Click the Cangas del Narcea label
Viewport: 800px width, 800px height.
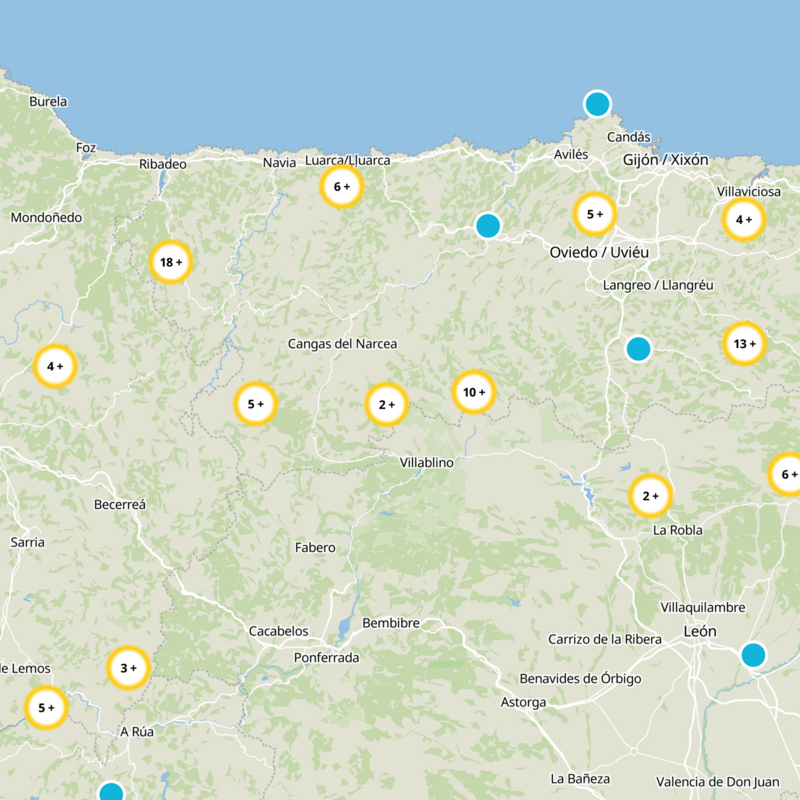(342, 344)
